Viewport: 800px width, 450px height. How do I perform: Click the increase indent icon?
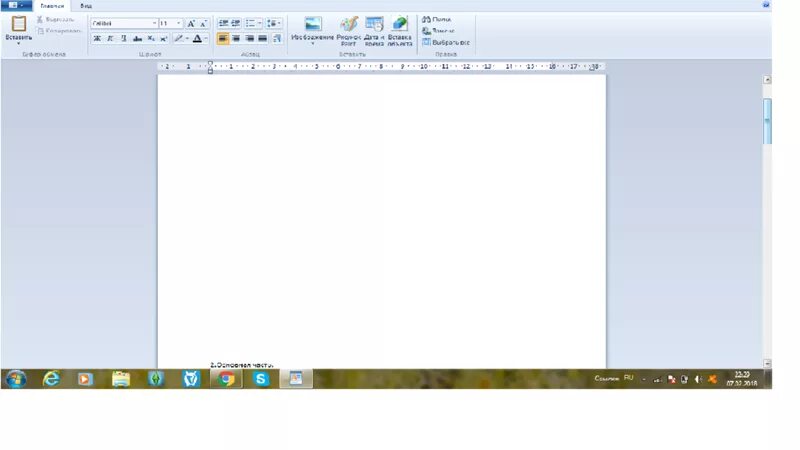pyautogui.click(x=235, y=23)
